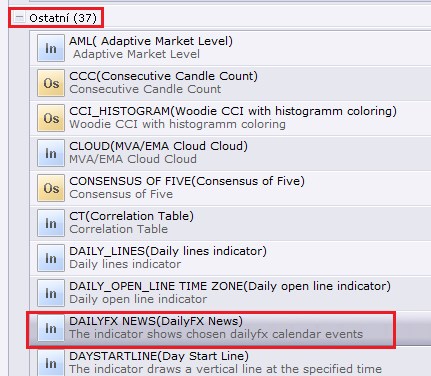Viewport: 431px width, 376px height.
Task: Select AML( Adaptive Market Level) title
Action: tap(151, 41)
